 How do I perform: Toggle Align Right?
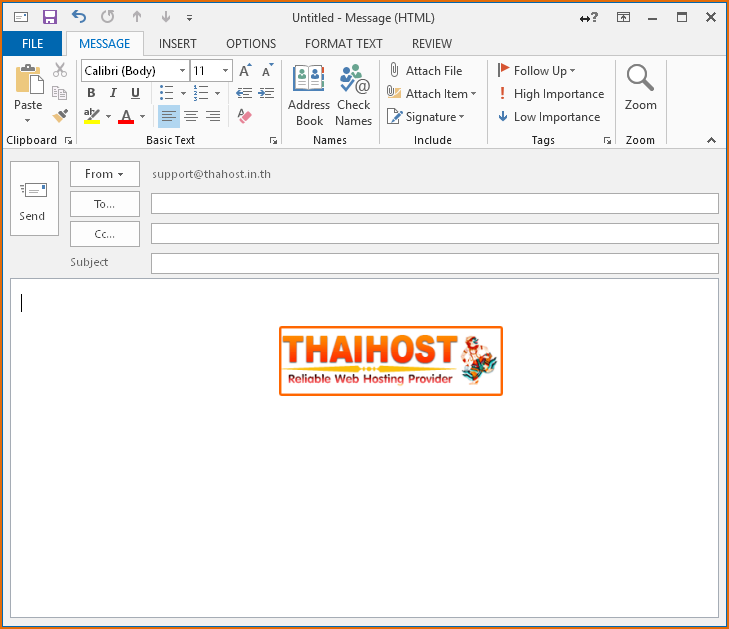click(x=213, y=116)
